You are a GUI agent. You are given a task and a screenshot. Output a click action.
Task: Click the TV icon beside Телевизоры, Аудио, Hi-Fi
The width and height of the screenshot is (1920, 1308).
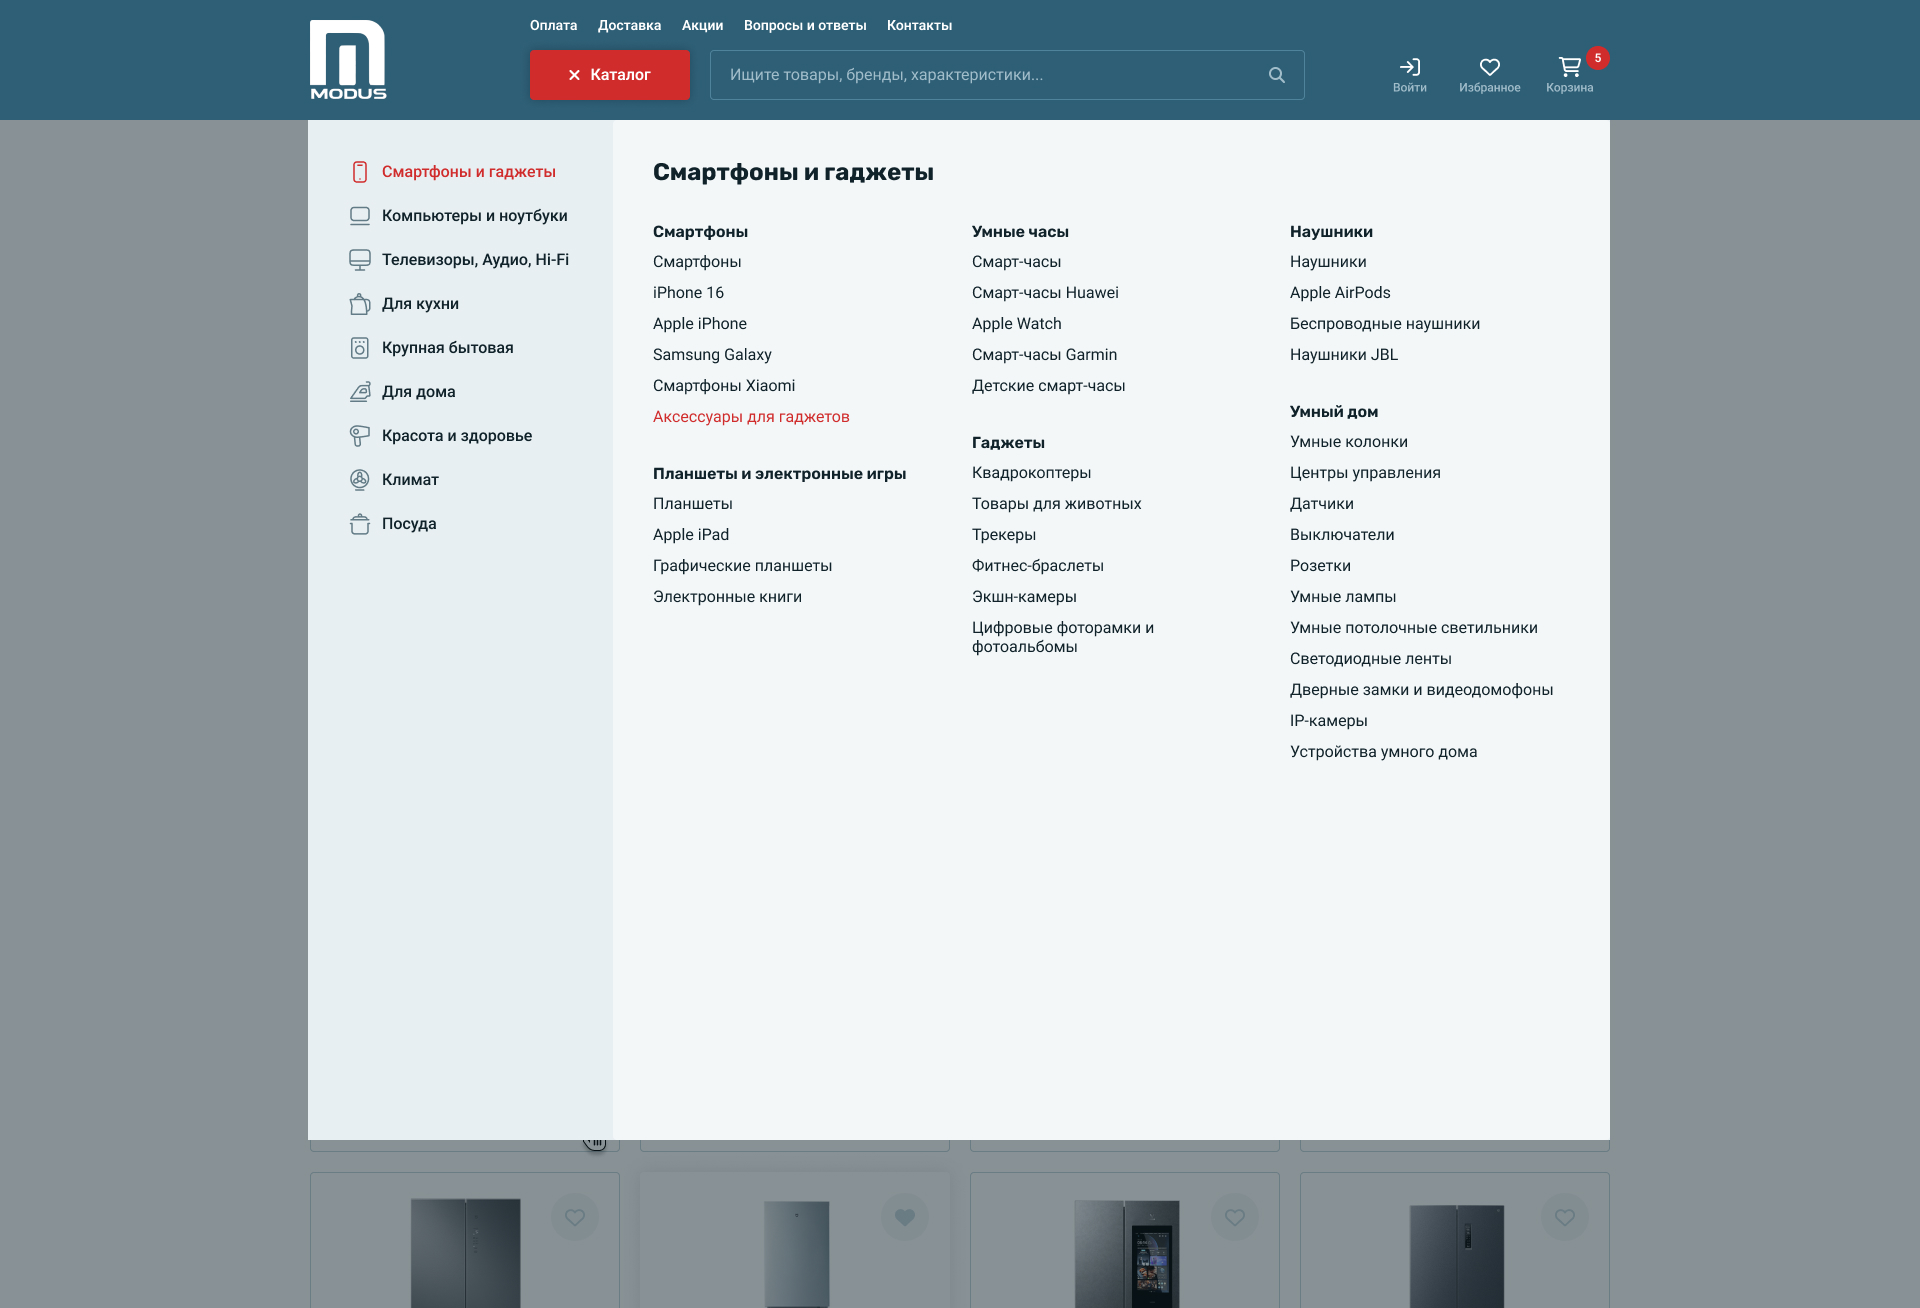click(x=360, y=260)
